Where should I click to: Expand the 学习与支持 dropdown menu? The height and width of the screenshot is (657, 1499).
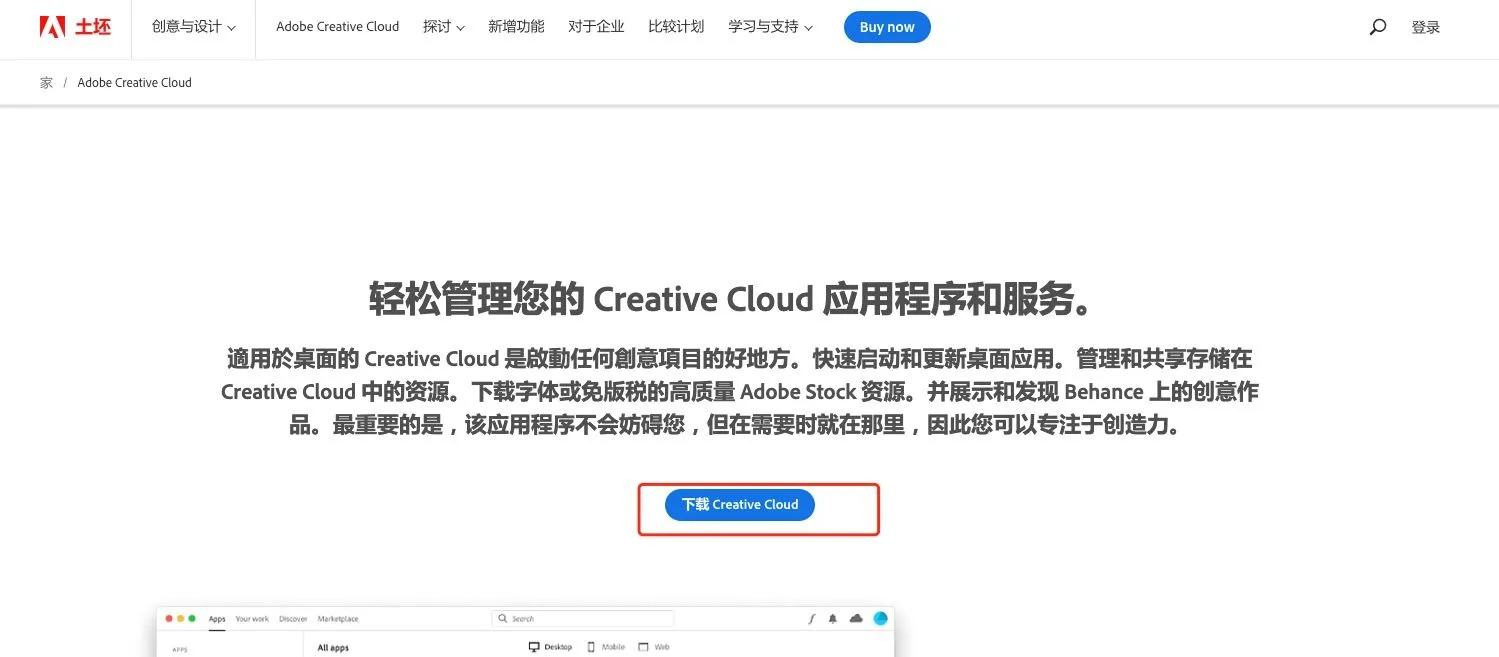point(770,27)
